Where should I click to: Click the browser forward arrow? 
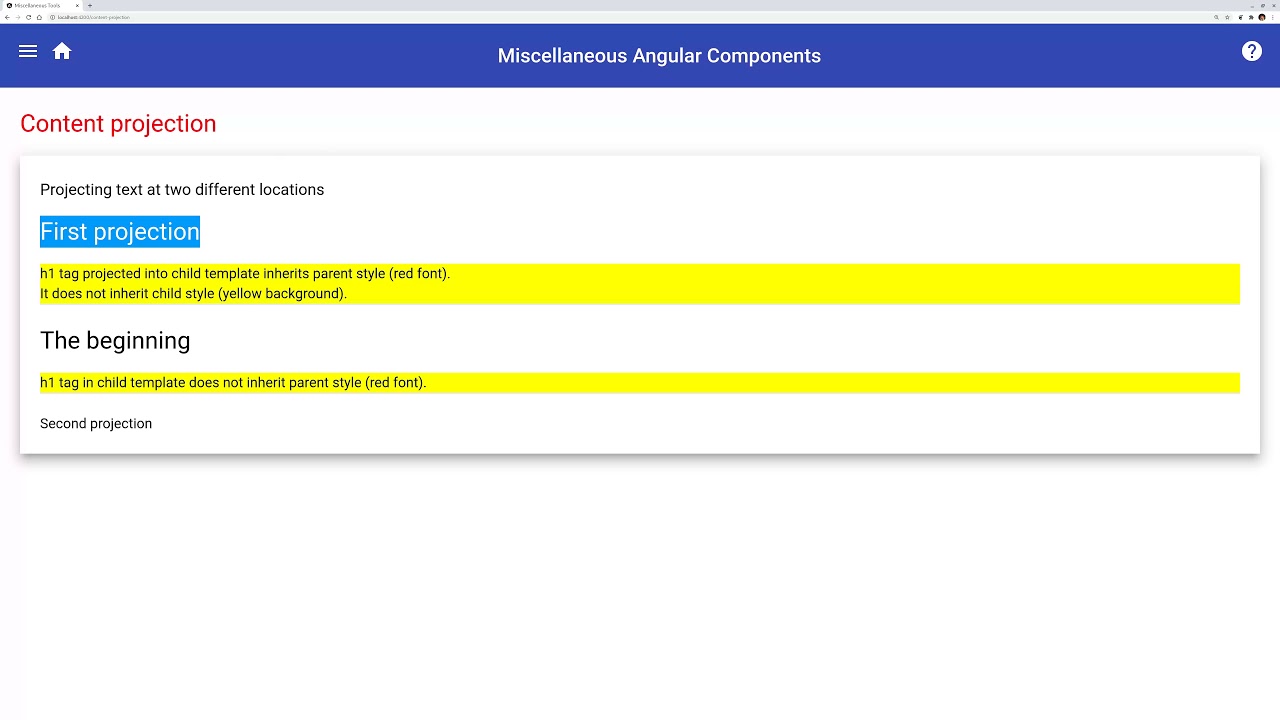(18, 17)
